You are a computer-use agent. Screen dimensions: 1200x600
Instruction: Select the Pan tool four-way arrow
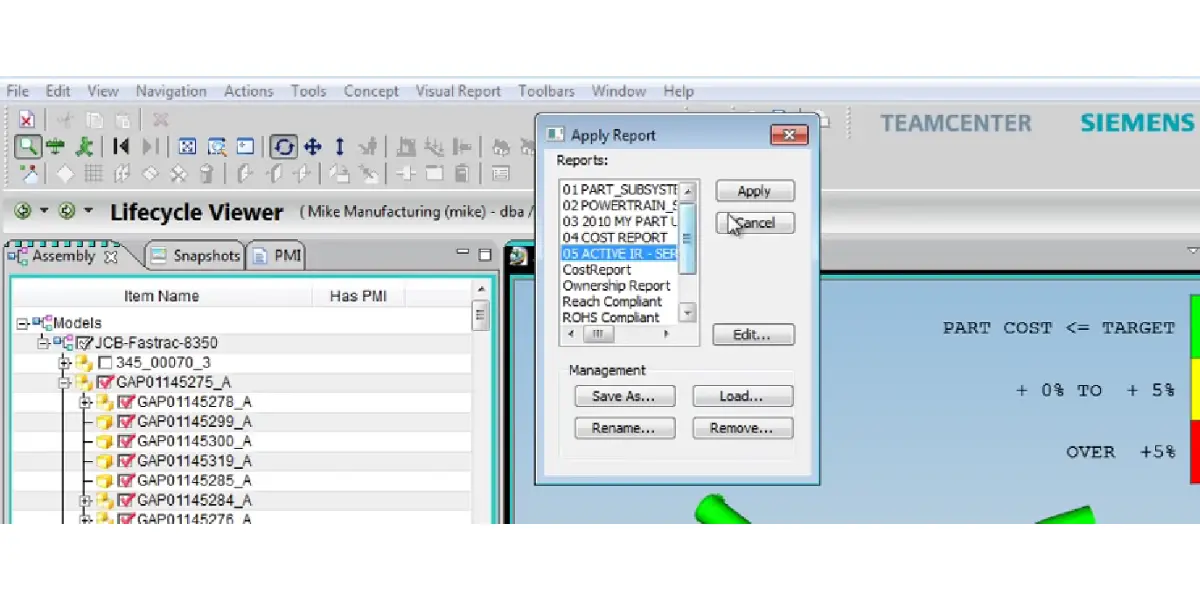[312, 146]
